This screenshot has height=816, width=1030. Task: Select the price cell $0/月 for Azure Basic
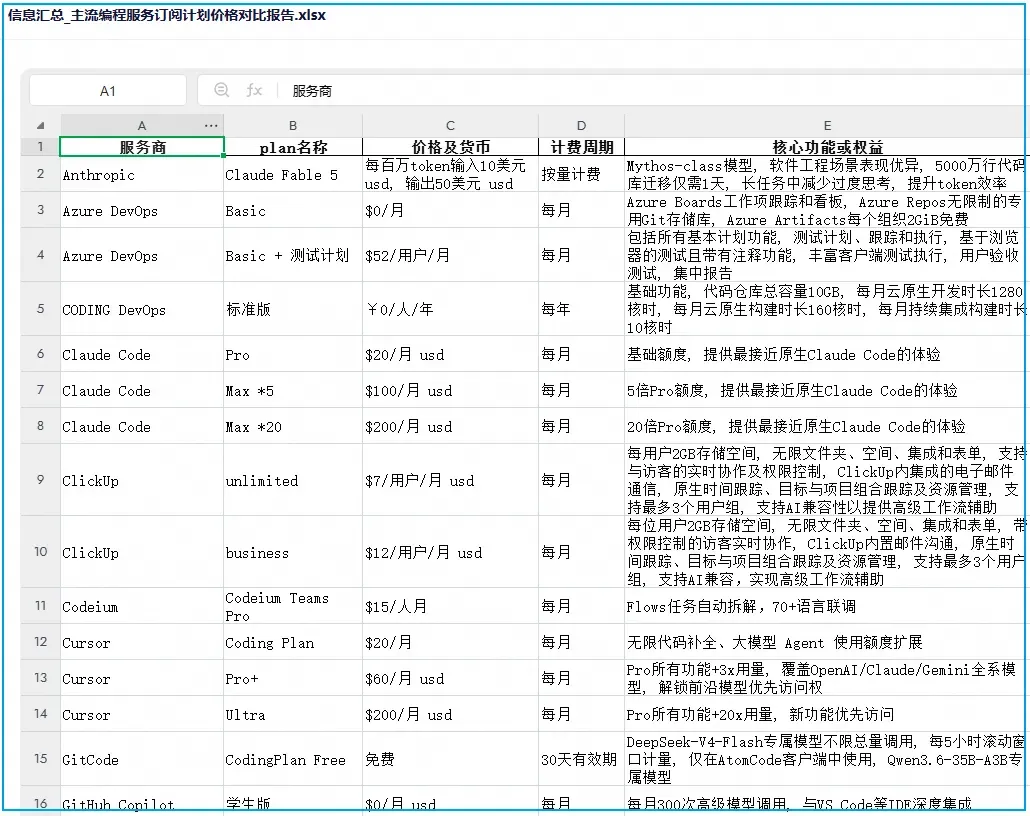[x=450, y=210]
